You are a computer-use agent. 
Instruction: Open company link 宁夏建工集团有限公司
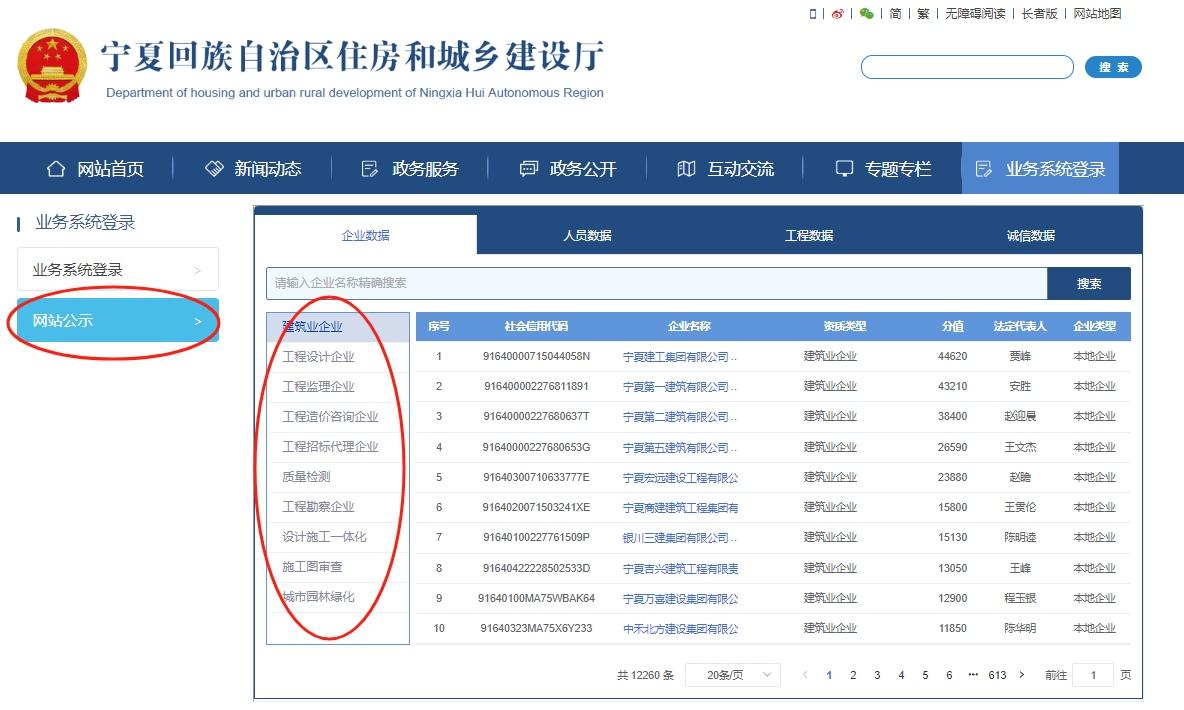point(679,357)
